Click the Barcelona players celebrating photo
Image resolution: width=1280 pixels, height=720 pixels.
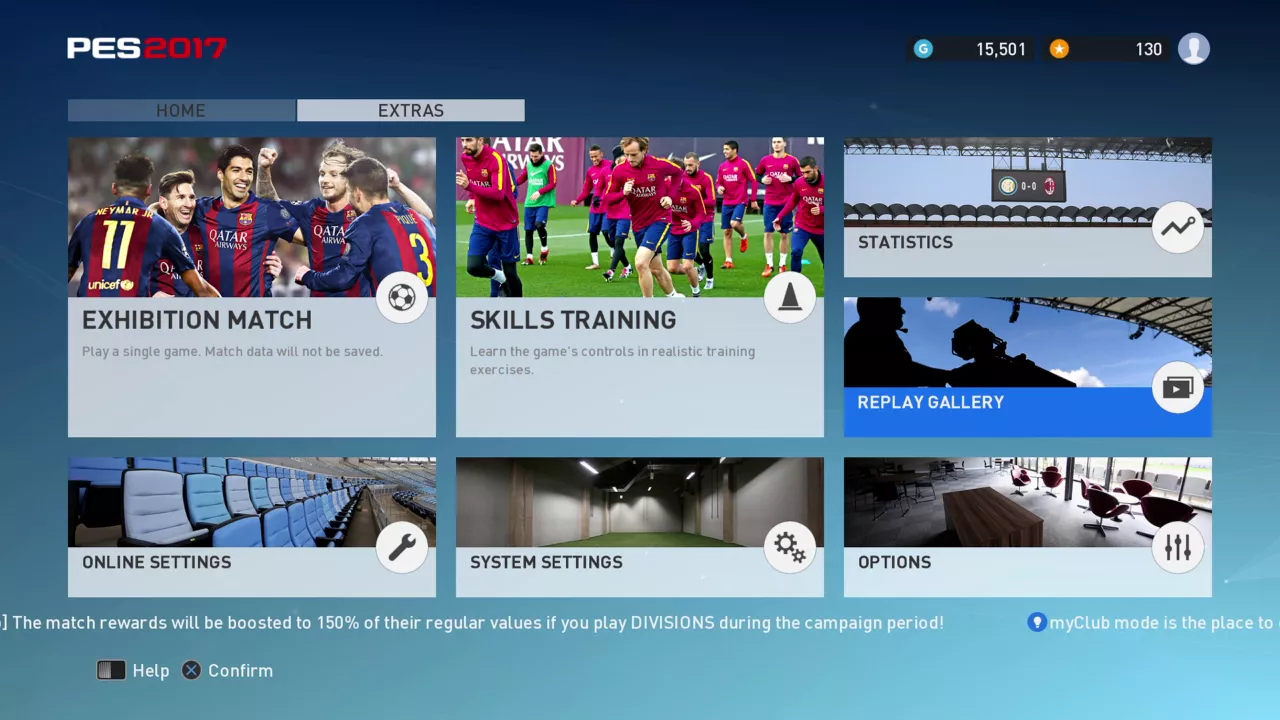pos(252,217)
